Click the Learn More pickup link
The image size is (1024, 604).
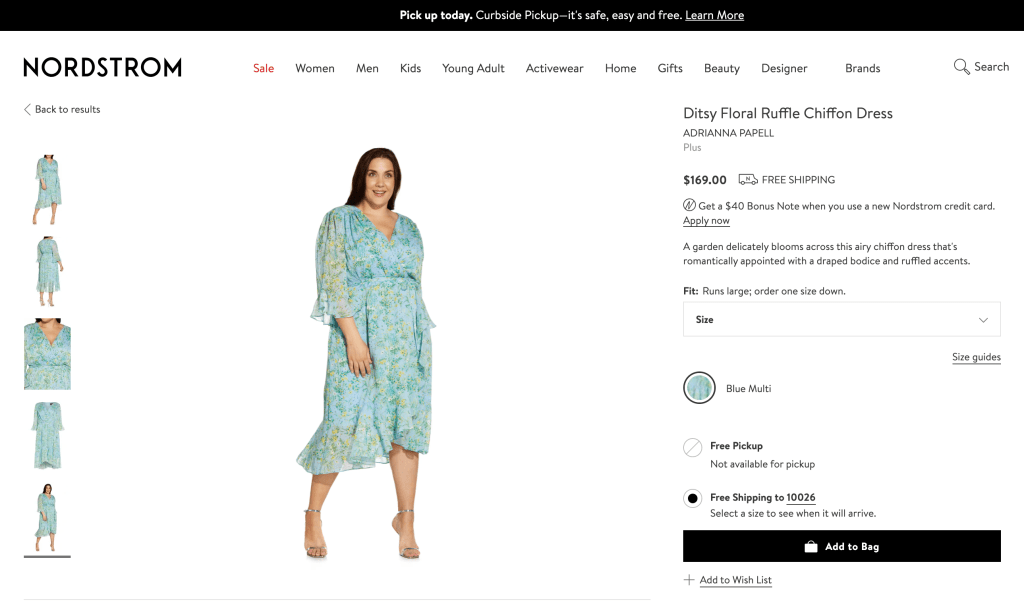pyautogui.click(x=714, y=15)
